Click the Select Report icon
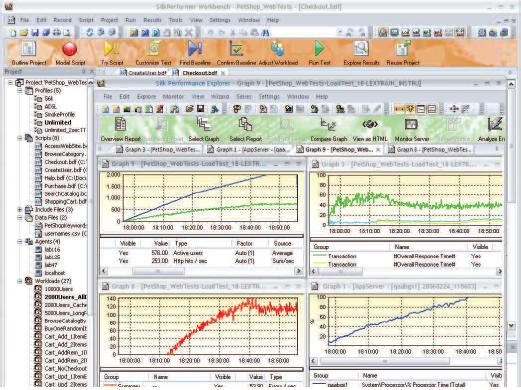521x390 pixels. pos(245,125)
